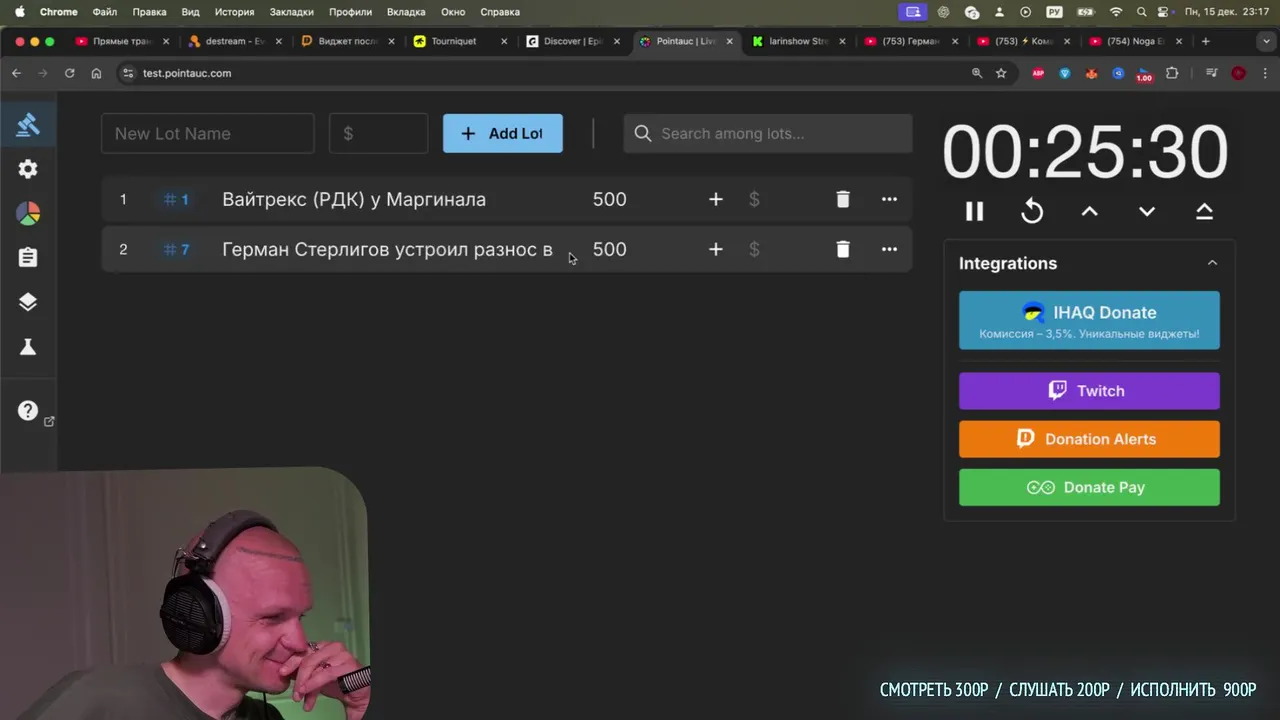Image resolution: width=1280 pixels, height=720 pixels.
Task: Add cost to Вайтрекс lot with plus
Action: [715, 199]
